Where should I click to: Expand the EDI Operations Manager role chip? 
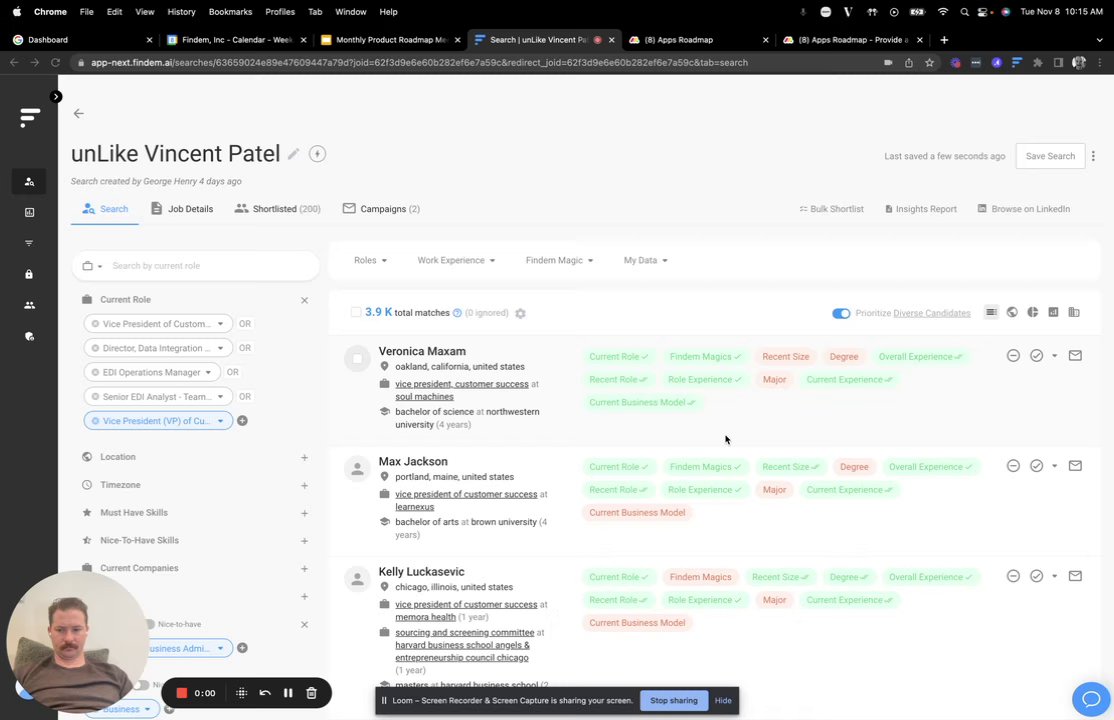(x=208, y=372)
